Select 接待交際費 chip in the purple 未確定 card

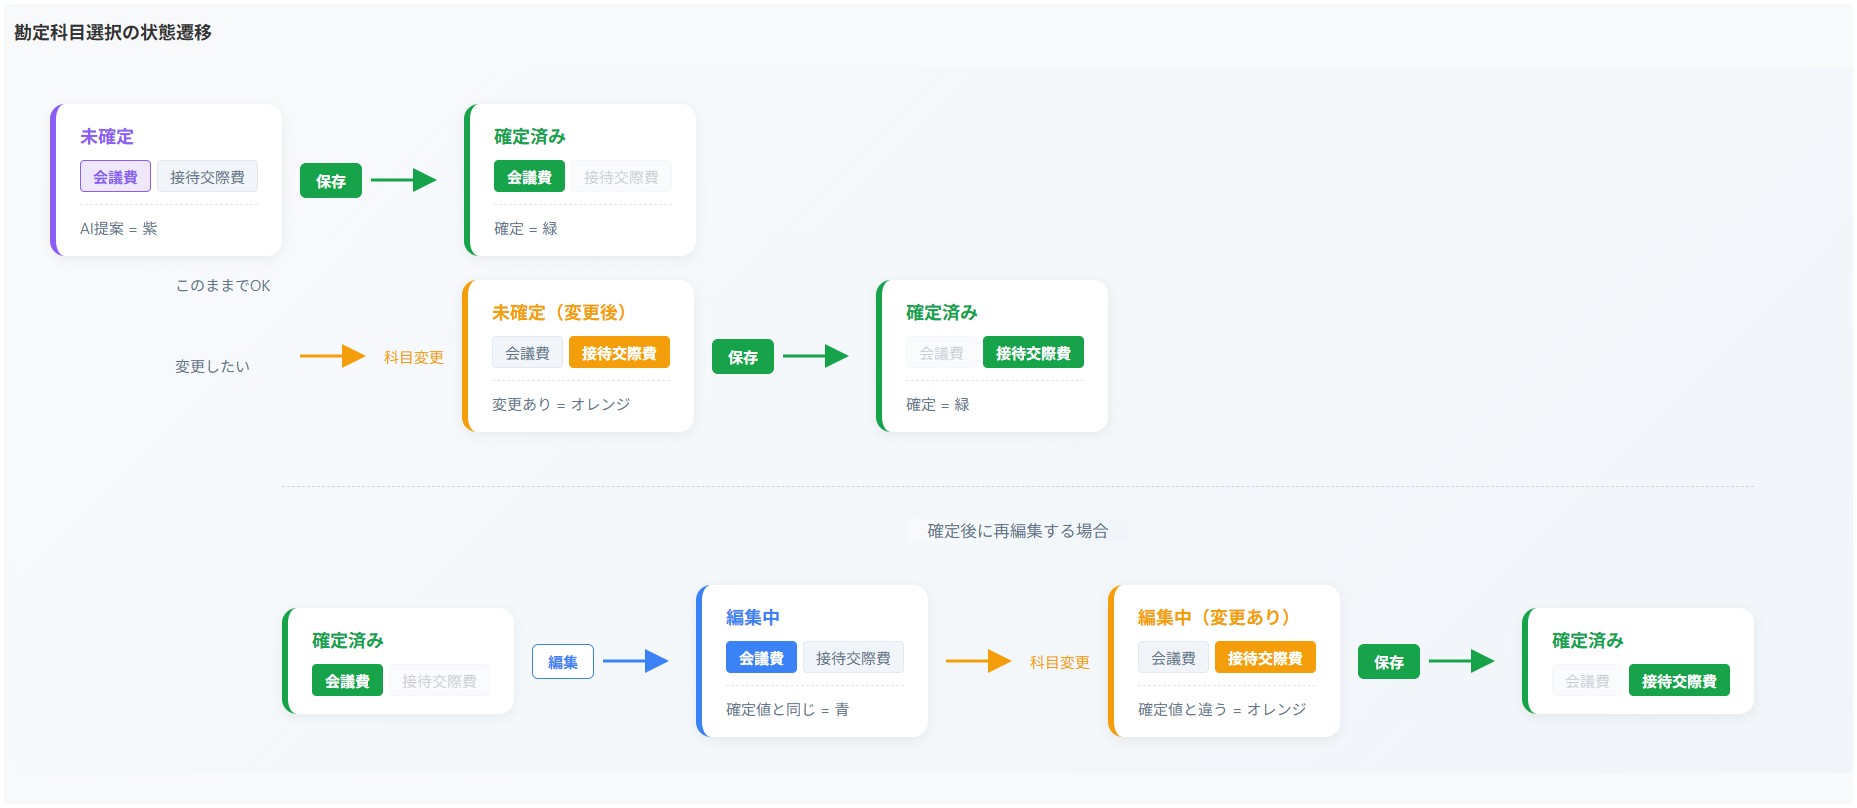(x=207, y=177)
